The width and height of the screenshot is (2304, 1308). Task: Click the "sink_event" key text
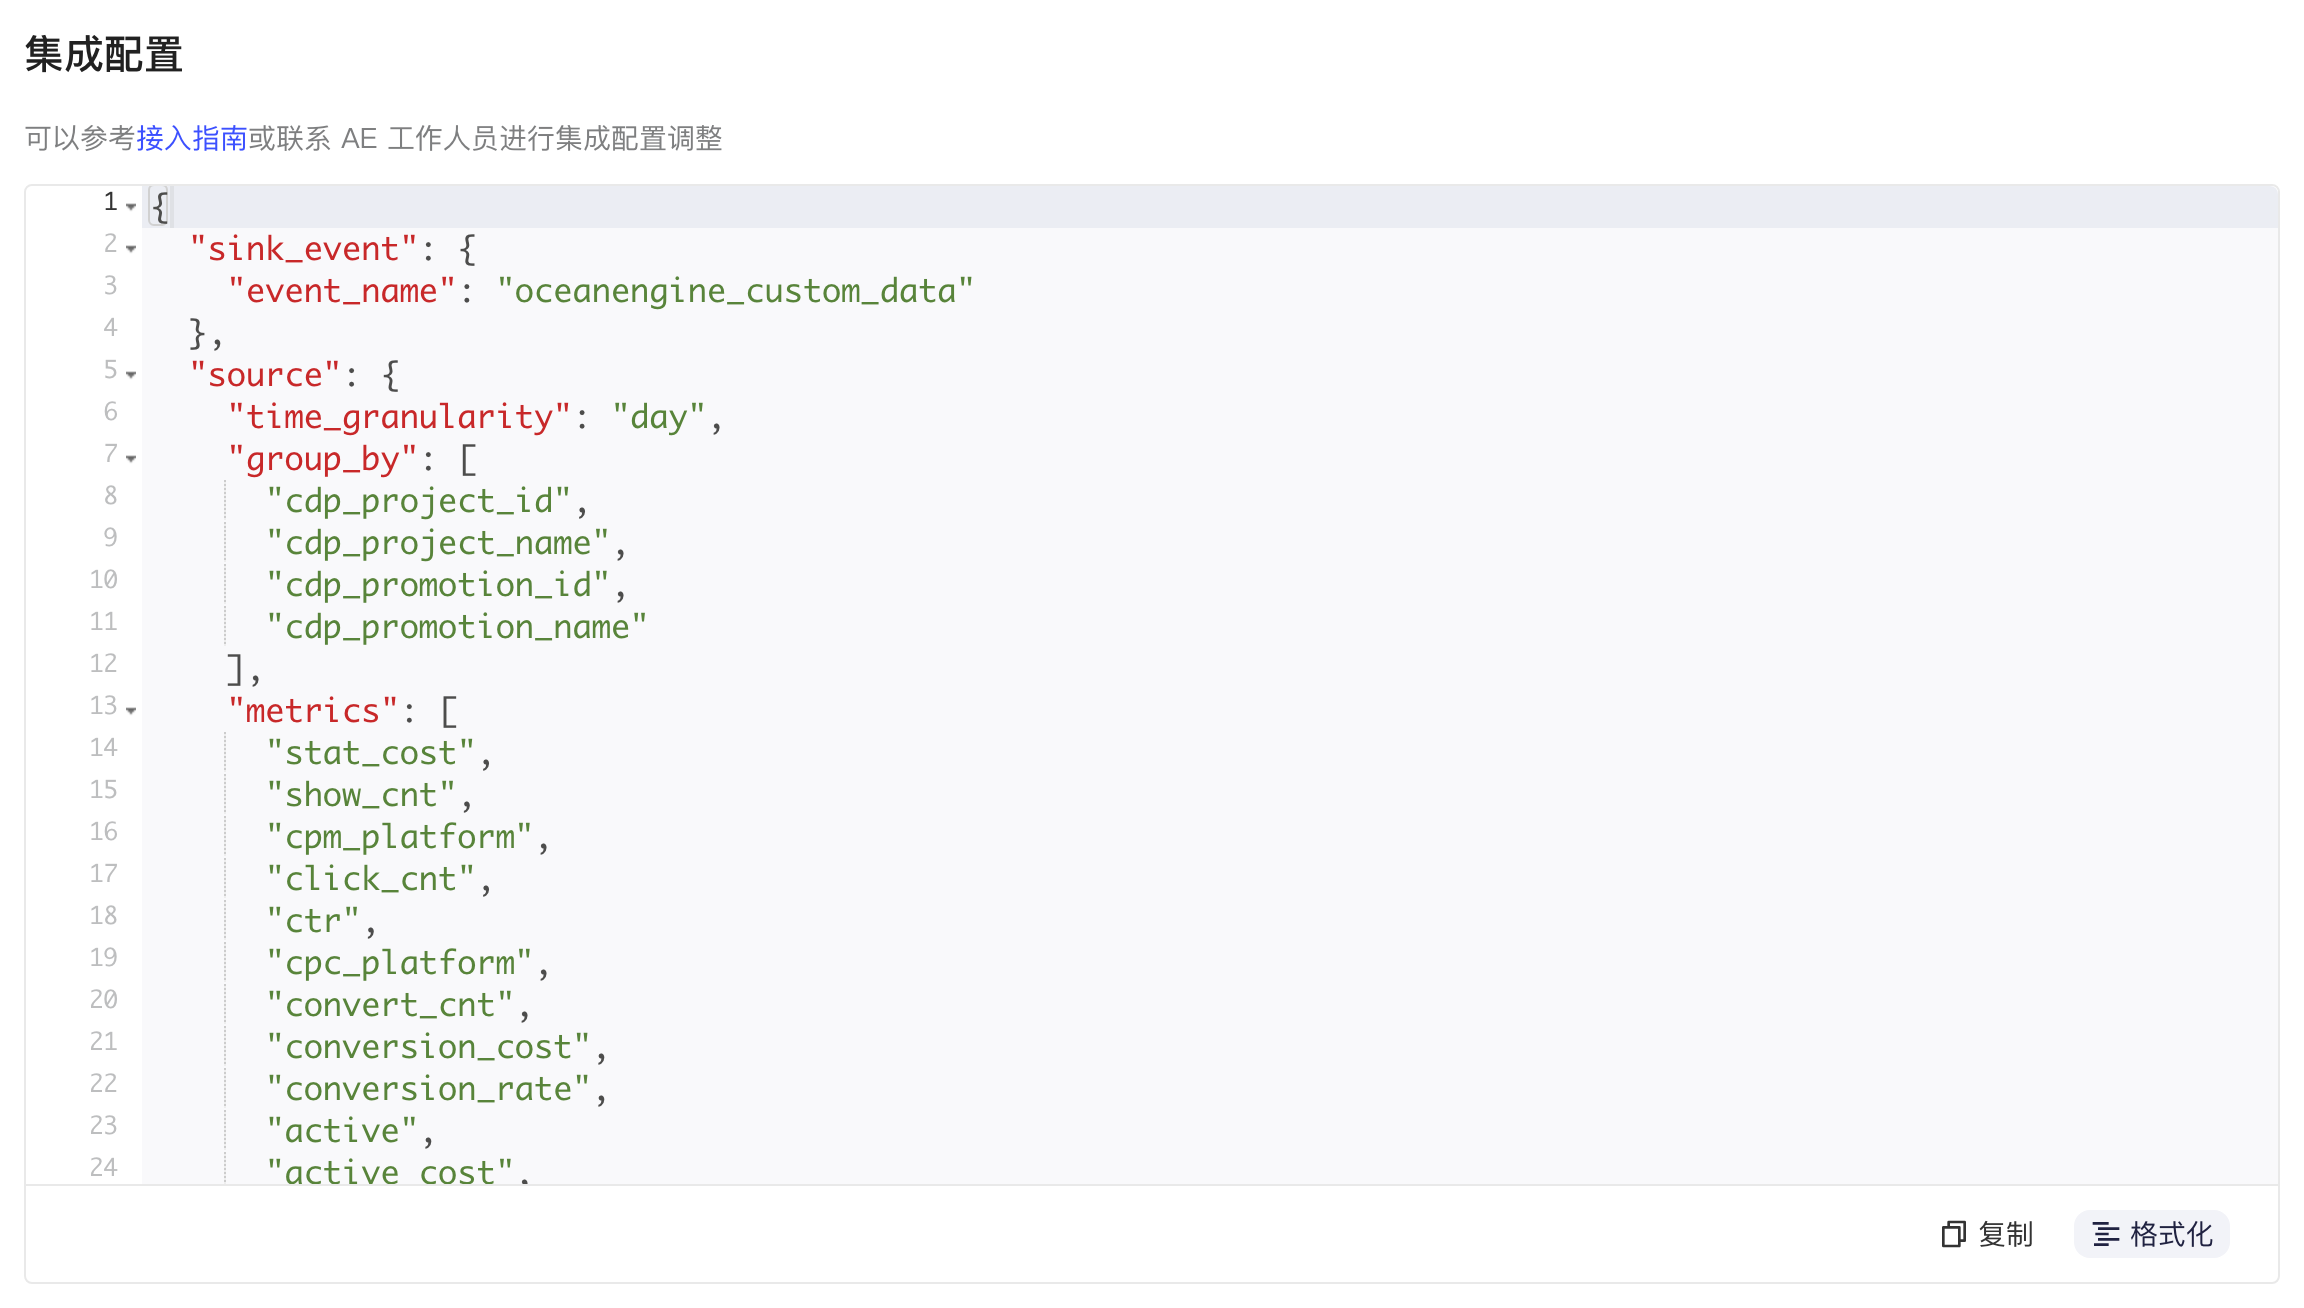(303, 248)
